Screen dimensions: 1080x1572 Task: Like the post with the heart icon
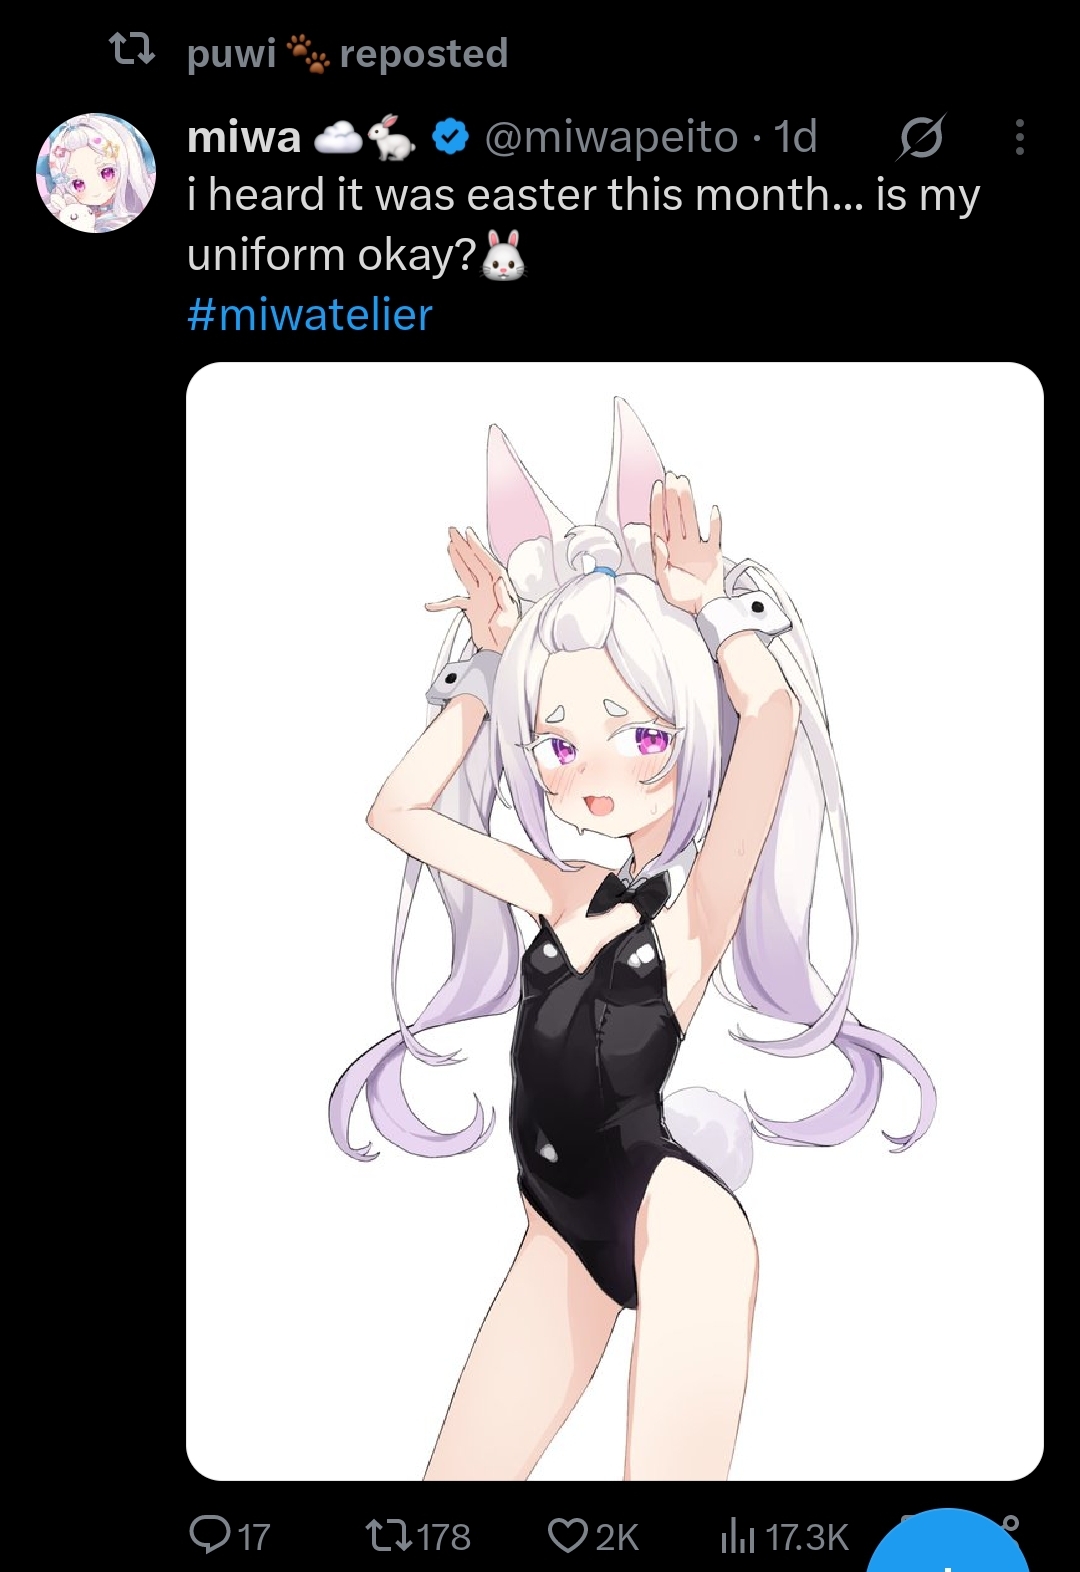(568, 1535)
